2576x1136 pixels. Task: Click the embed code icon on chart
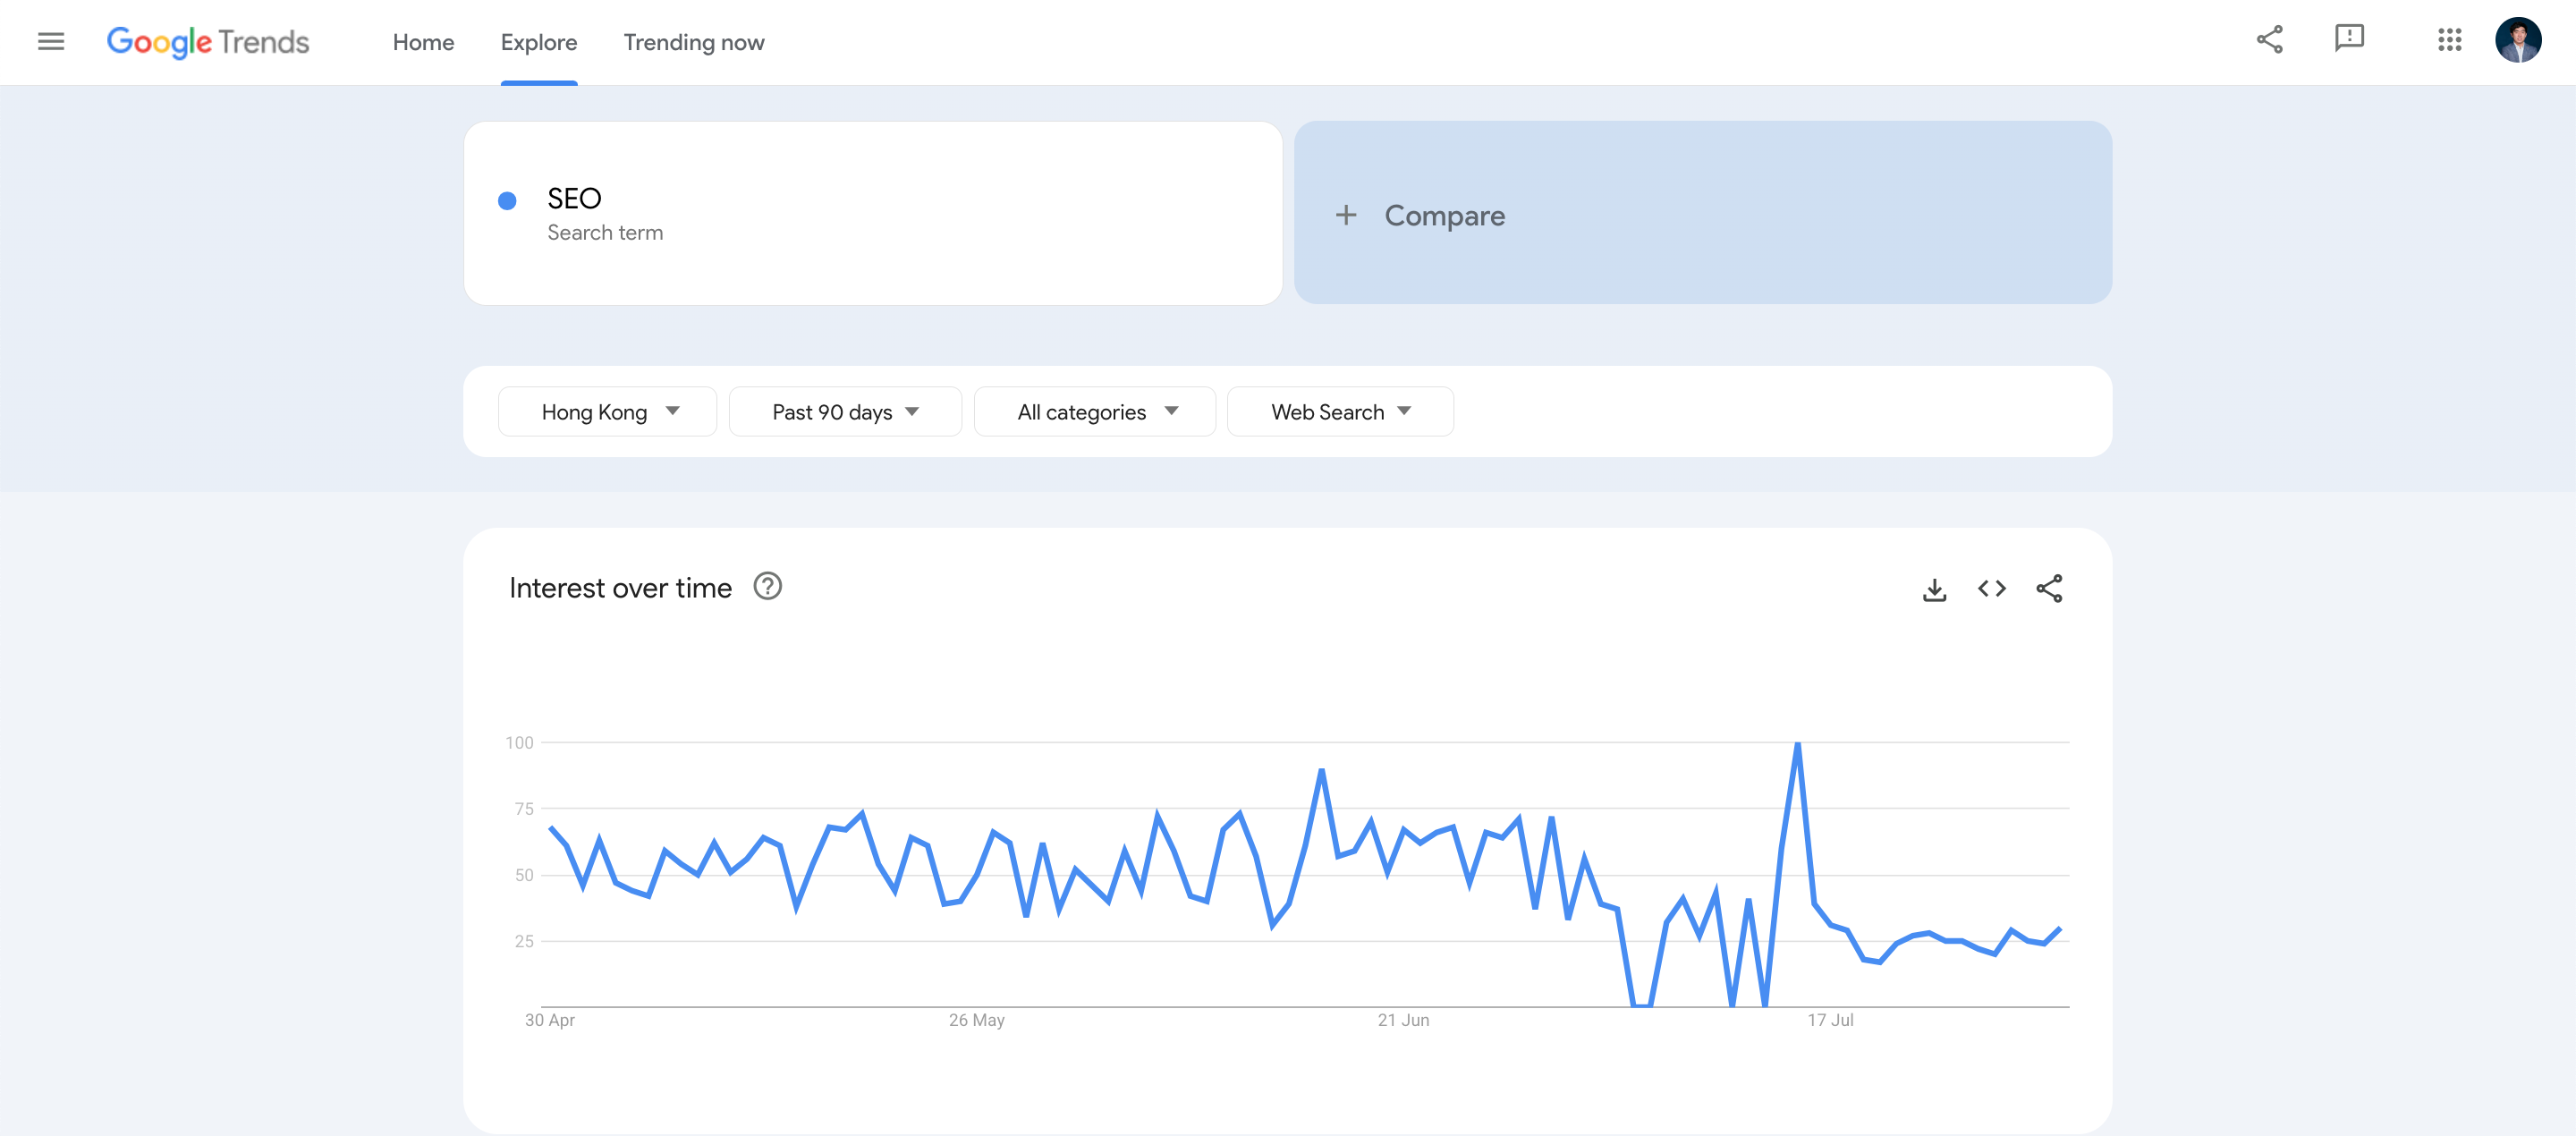1991,589
